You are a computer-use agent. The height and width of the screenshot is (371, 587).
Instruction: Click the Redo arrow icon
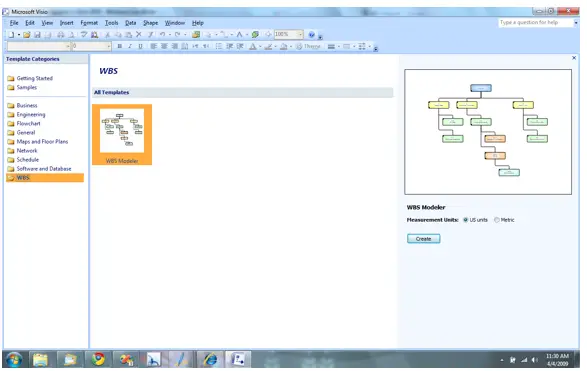(177, 35)
